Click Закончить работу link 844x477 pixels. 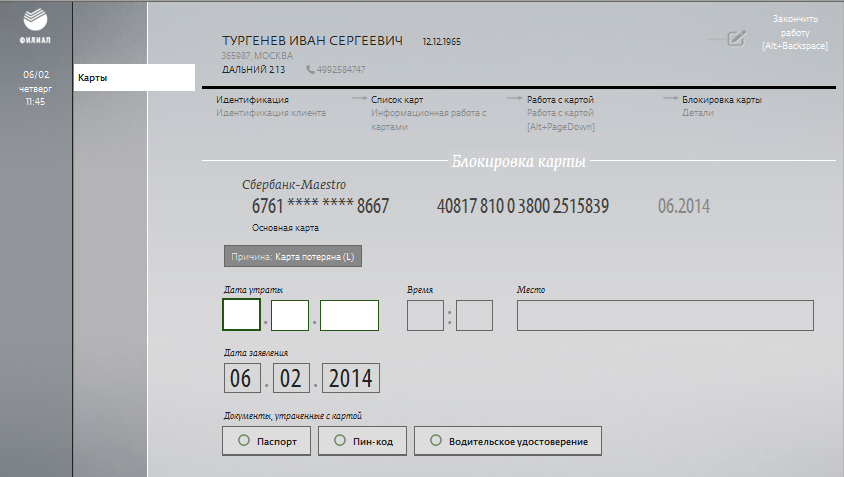click(x=795, y=32)
